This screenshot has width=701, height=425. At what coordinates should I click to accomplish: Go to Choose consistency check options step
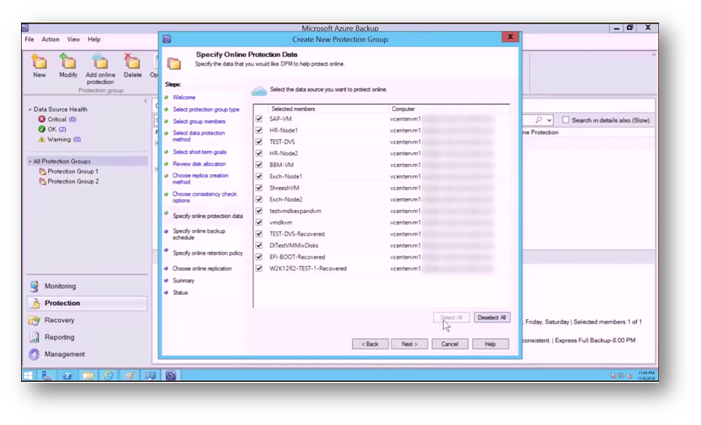(205, 197)
